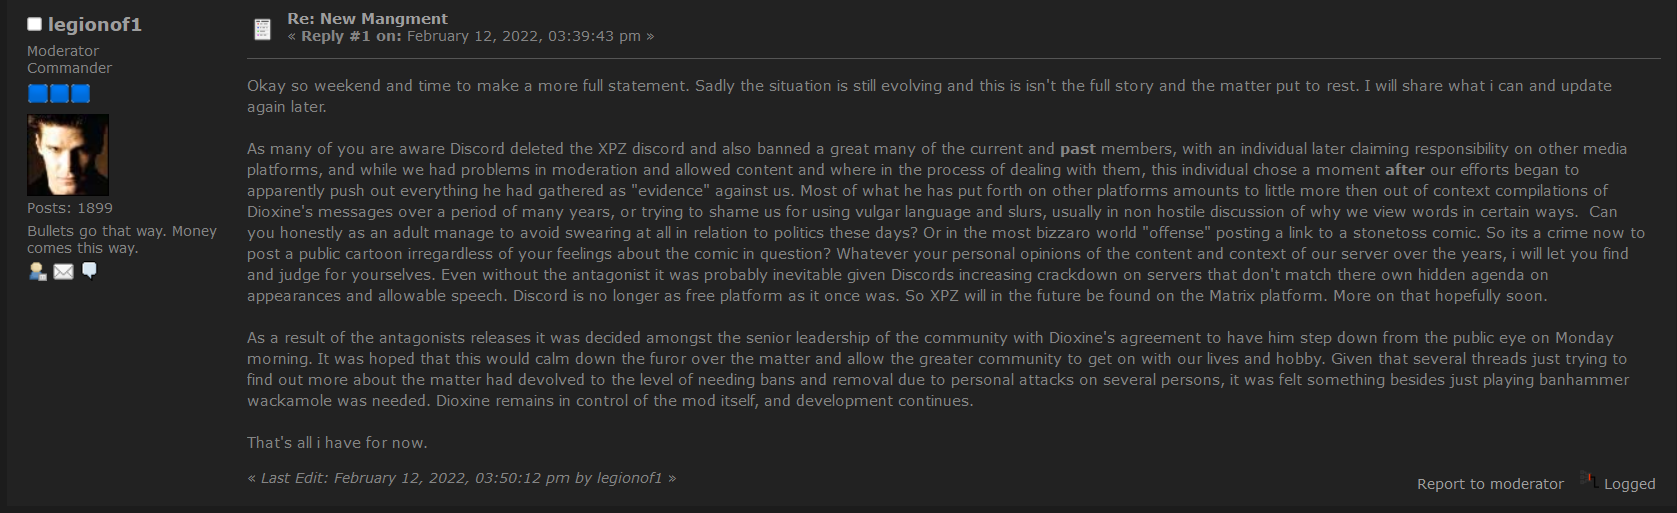Image resolution: width=1677 pixels, height=513 pixels.
Task: Click the 'Reply #1 on' date line
Action: click(x=471, y=36)
